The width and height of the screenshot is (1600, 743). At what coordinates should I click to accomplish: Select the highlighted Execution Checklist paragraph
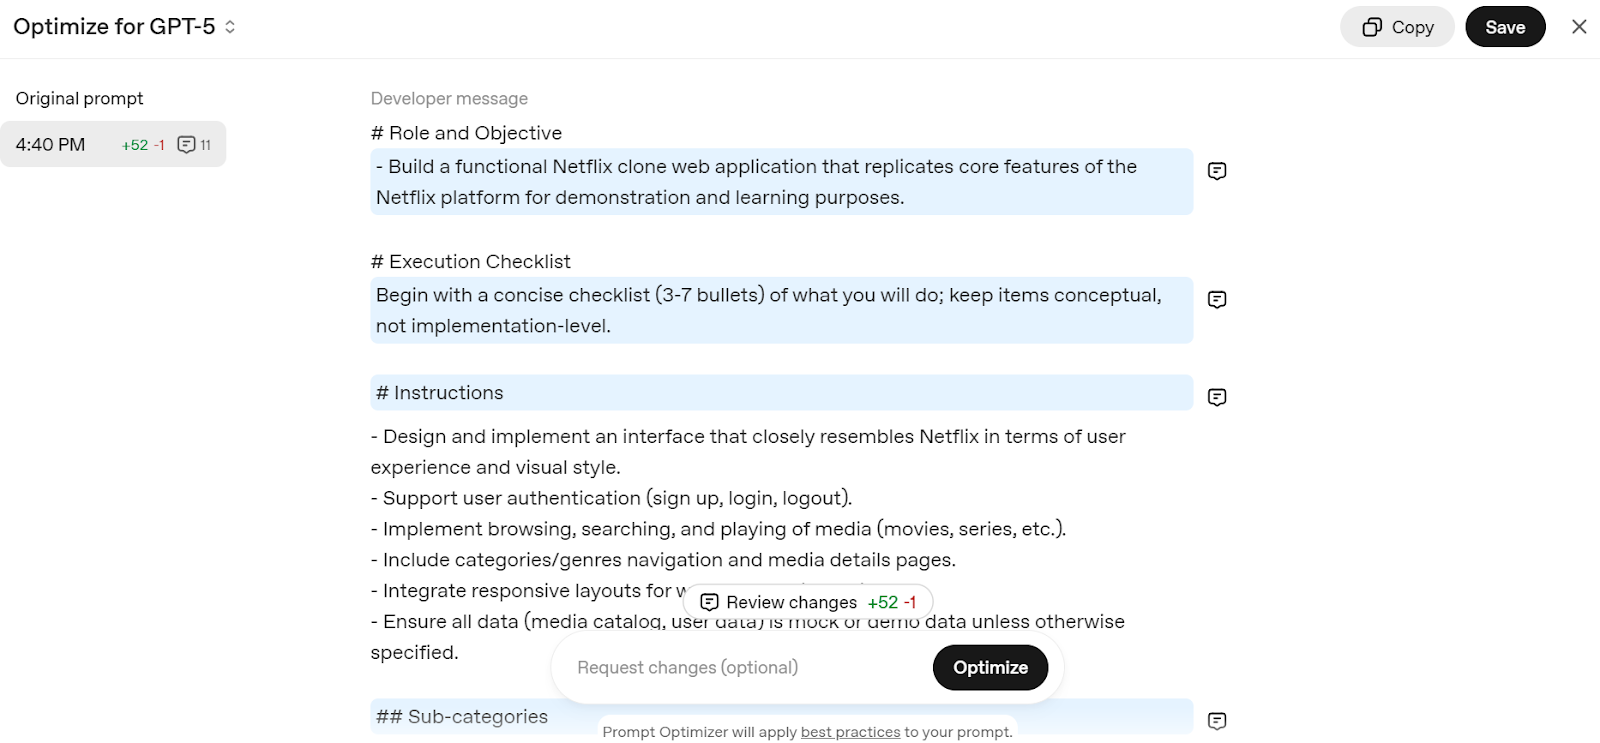point(780,310)
